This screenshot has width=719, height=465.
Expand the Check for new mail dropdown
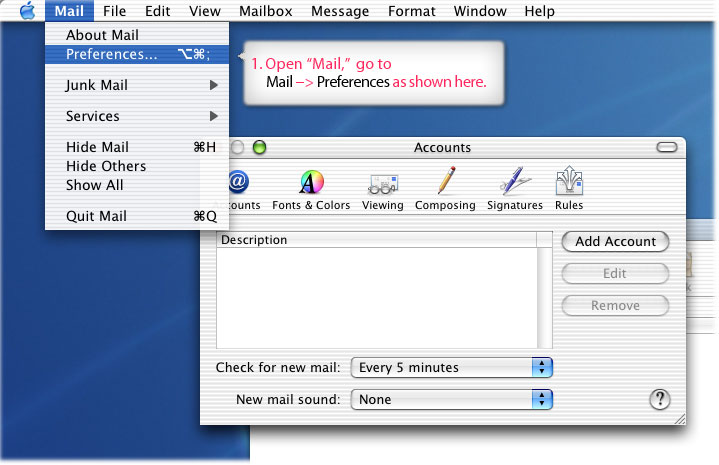pyautogui.click(x=452, y=367)
